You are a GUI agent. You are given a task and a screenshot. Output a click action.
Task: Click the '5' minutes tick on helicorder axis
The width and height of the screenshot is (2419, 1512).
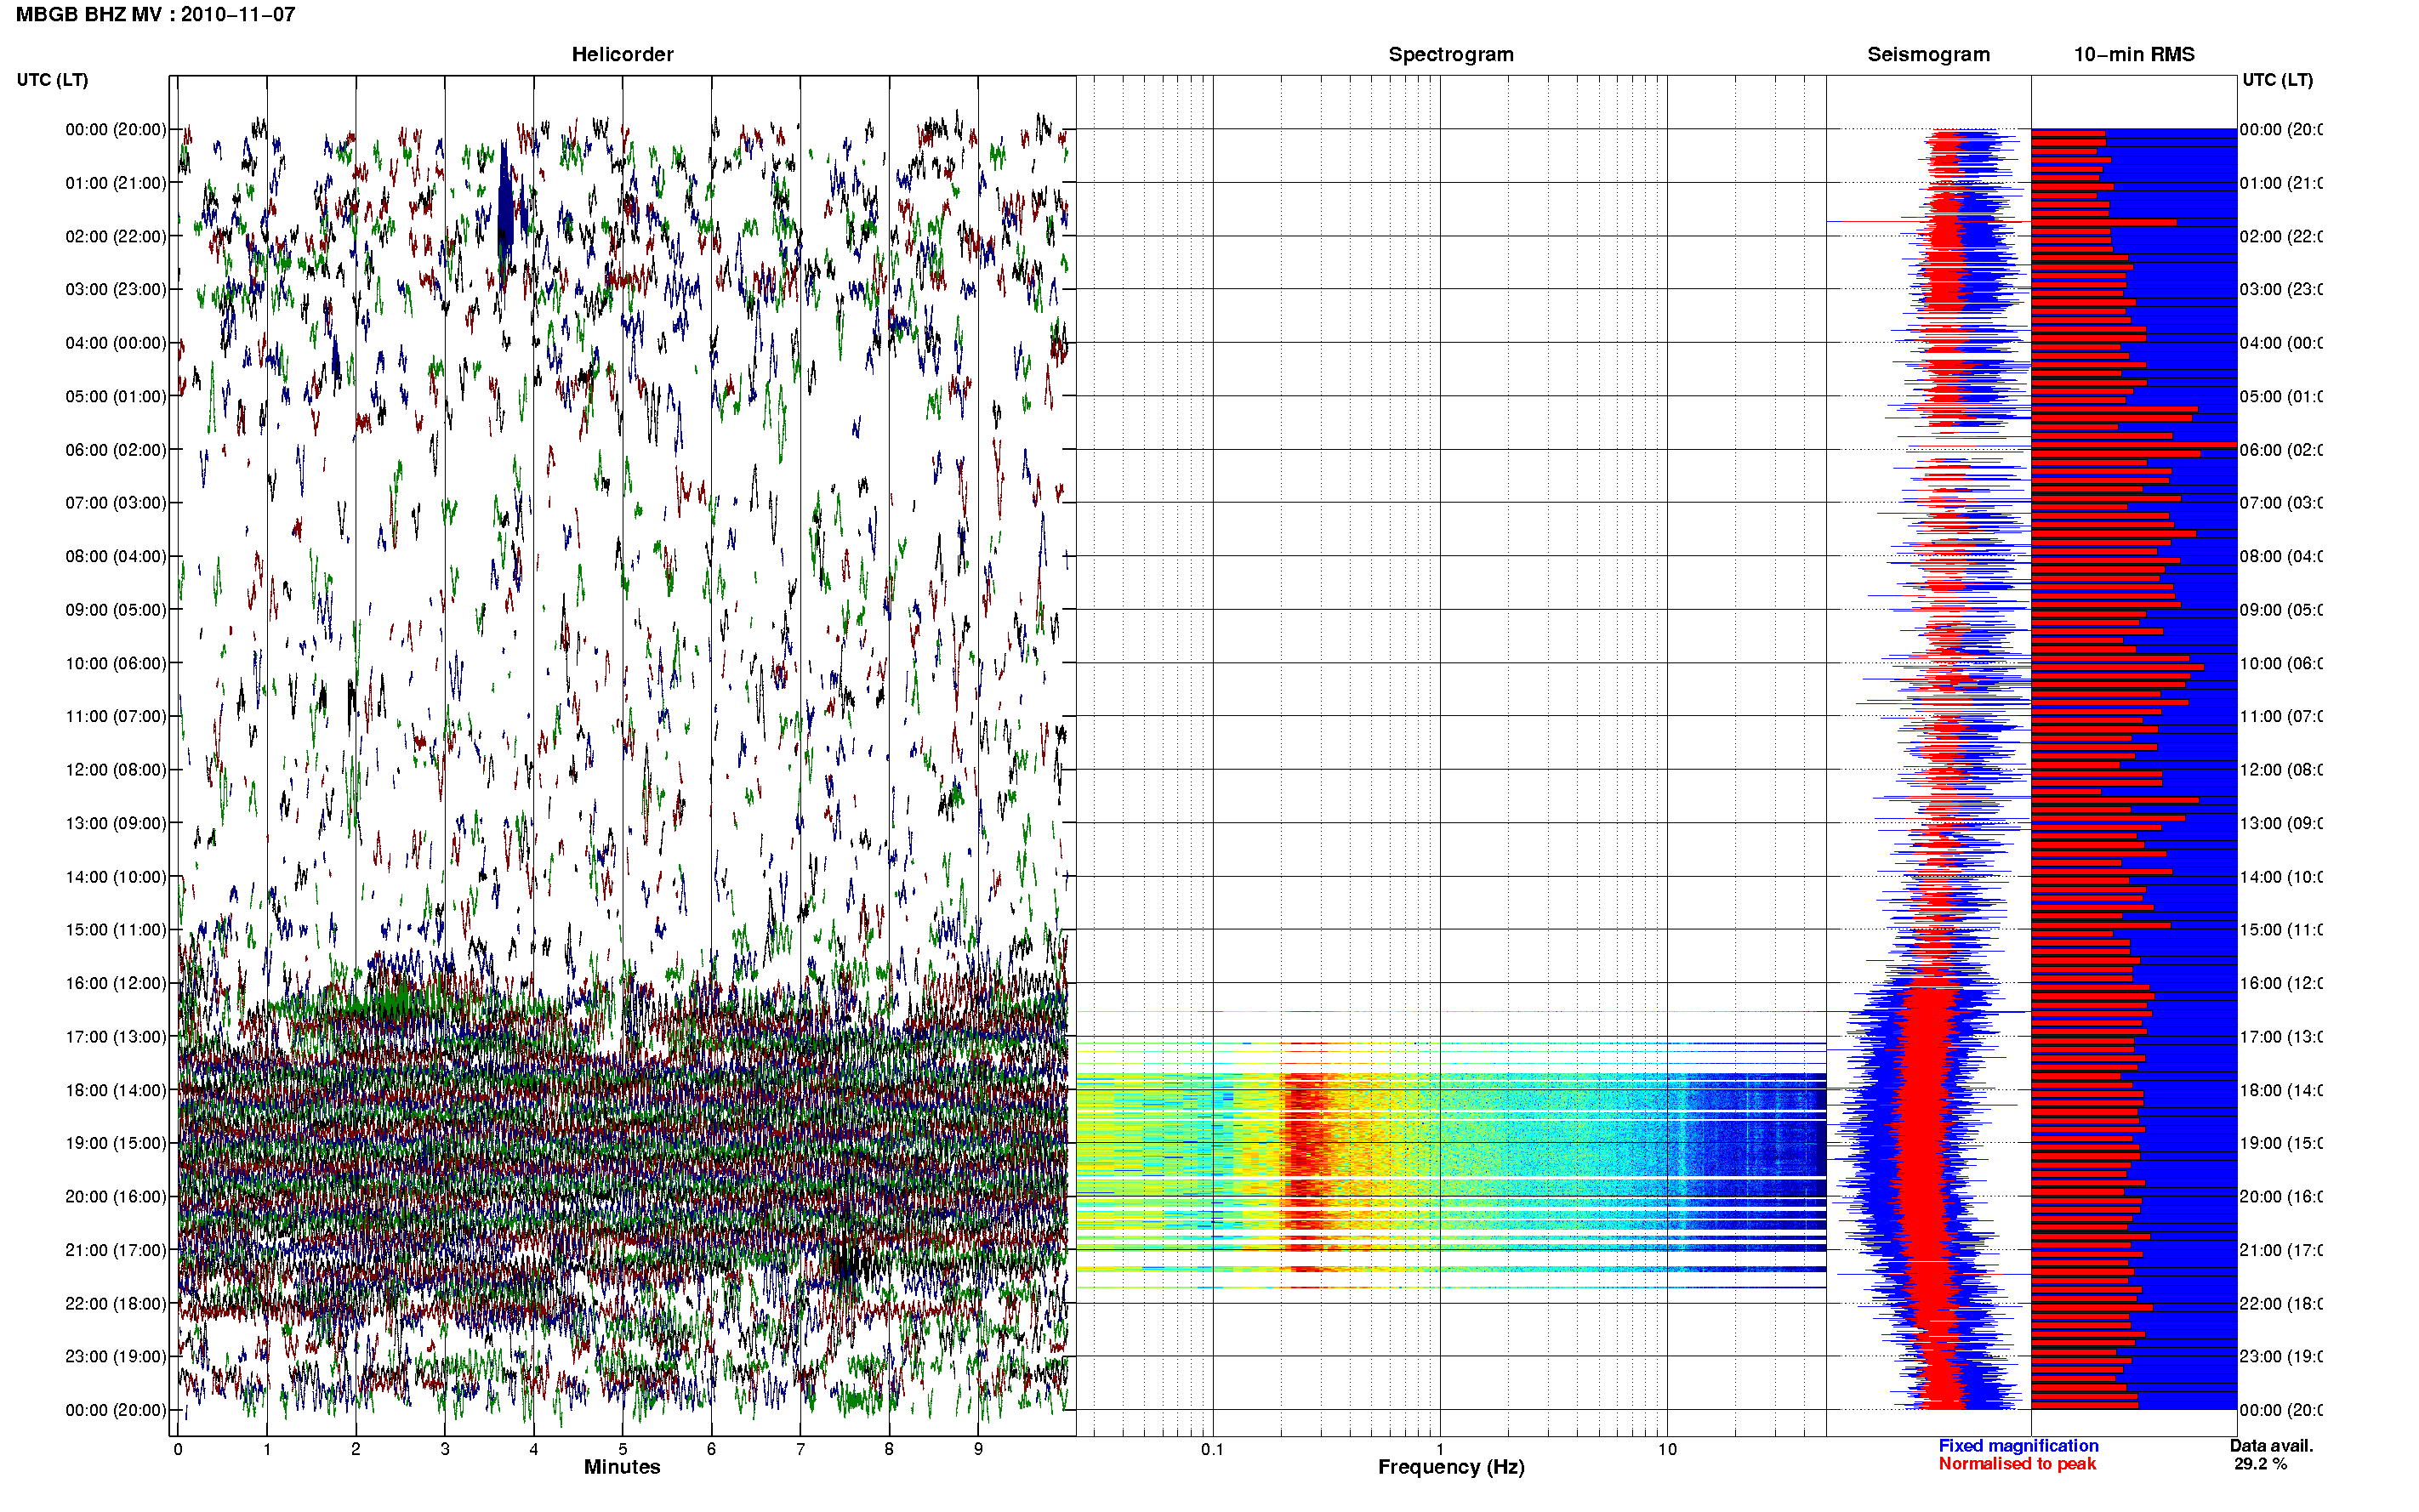pos(622,1449)
